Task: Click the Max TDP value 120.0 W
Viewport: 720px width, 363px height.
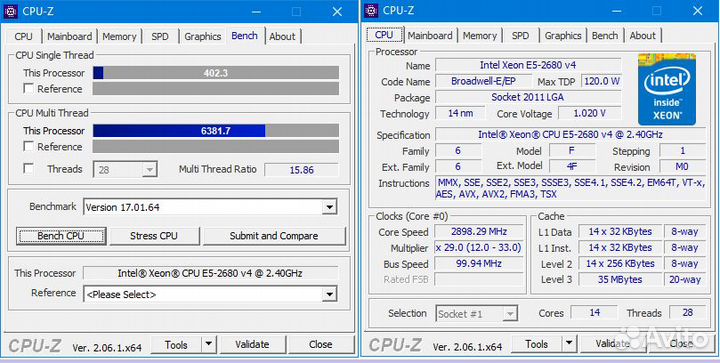Action: pos(601,81)
